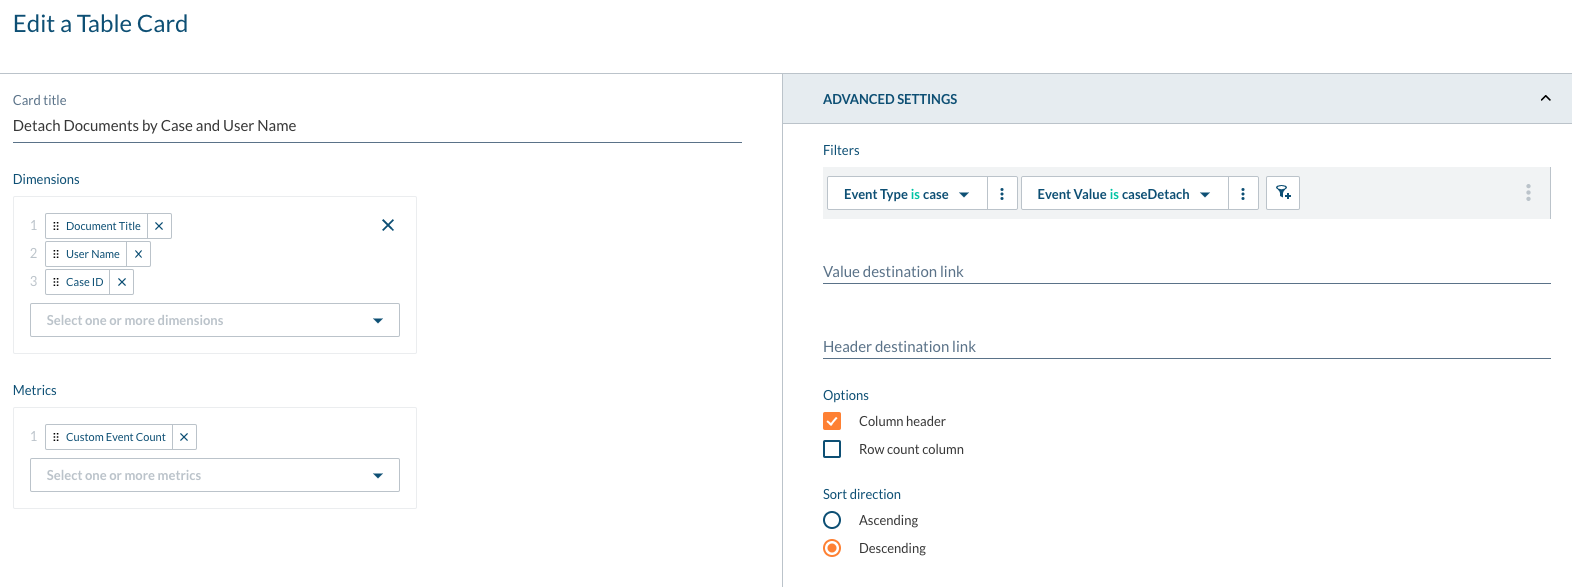Select Ascending sort direction
Screen dimensions: 1572x587
pos(832,520)
